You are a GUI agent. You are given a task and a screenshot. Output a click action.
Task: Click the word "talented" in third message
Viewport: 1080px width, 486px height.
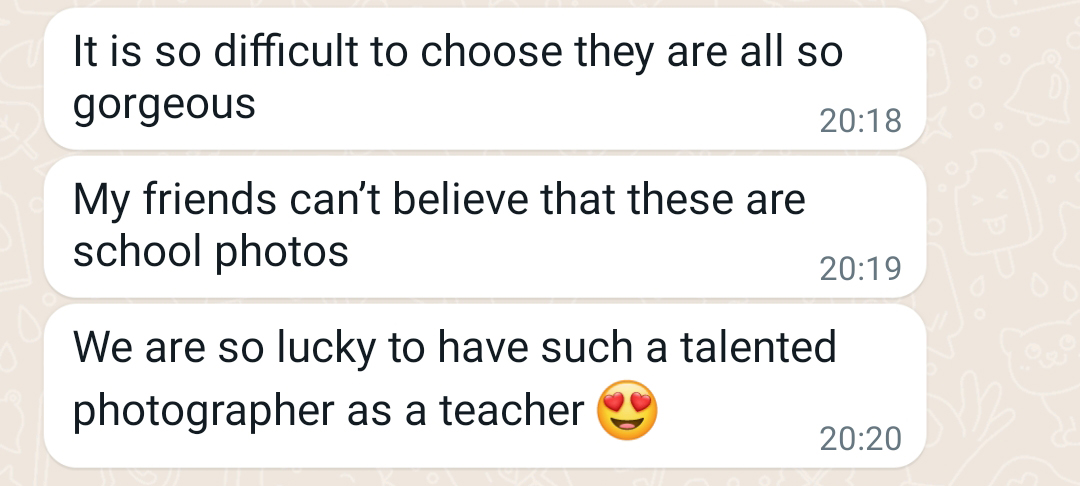[758, 347]
